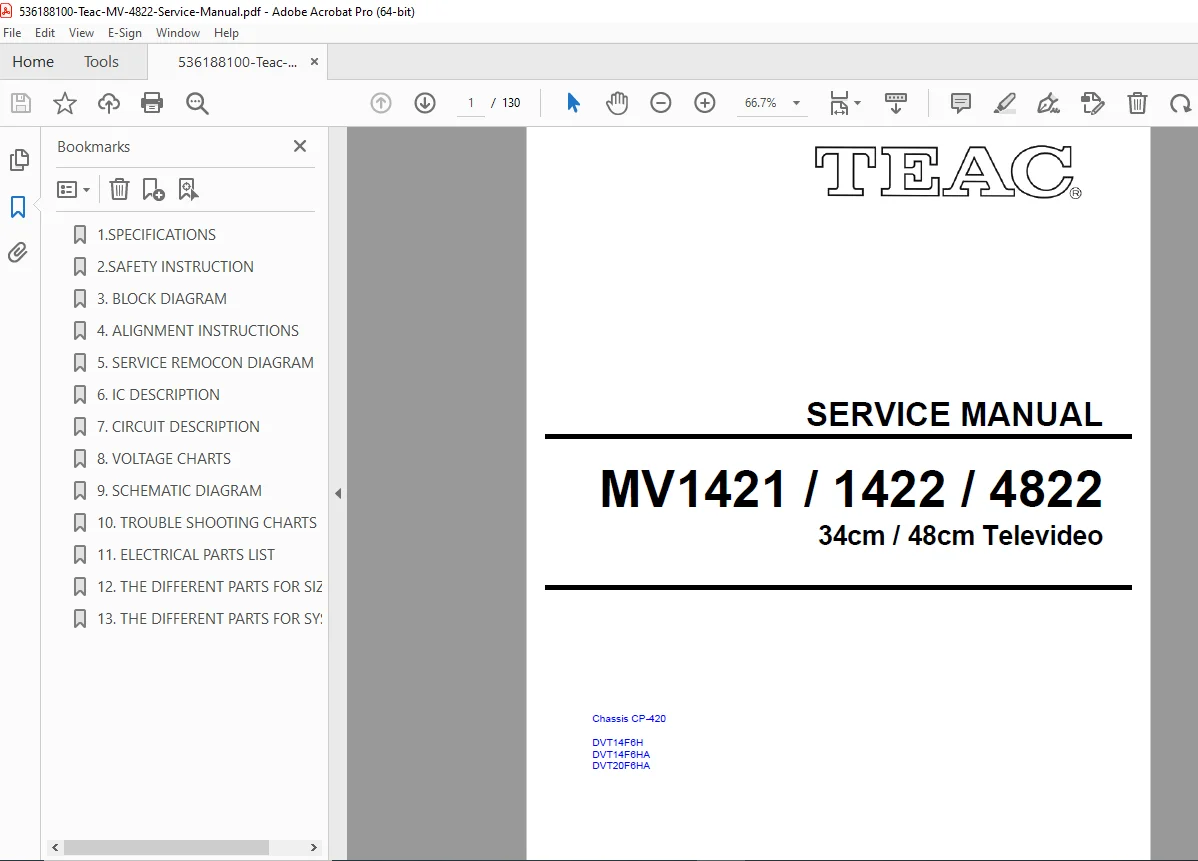
Task: Open the E-Sign menu
Action: click(125, 33)
